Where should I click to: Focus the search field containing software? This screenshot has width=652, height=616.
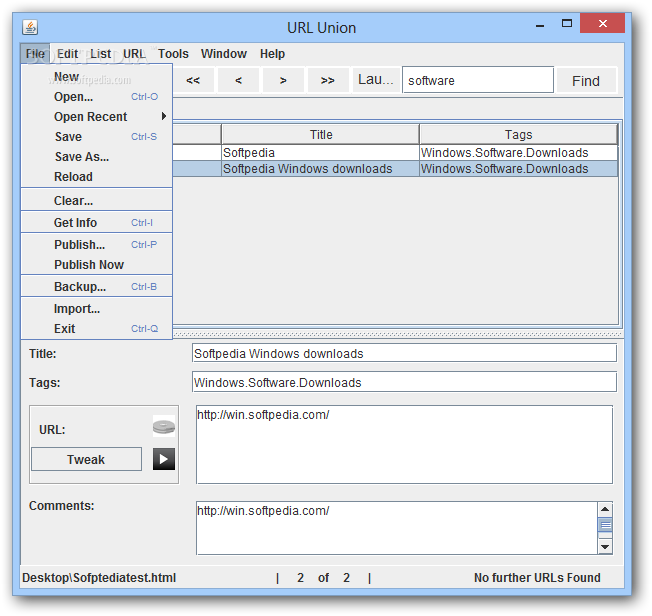click(478, 80)
